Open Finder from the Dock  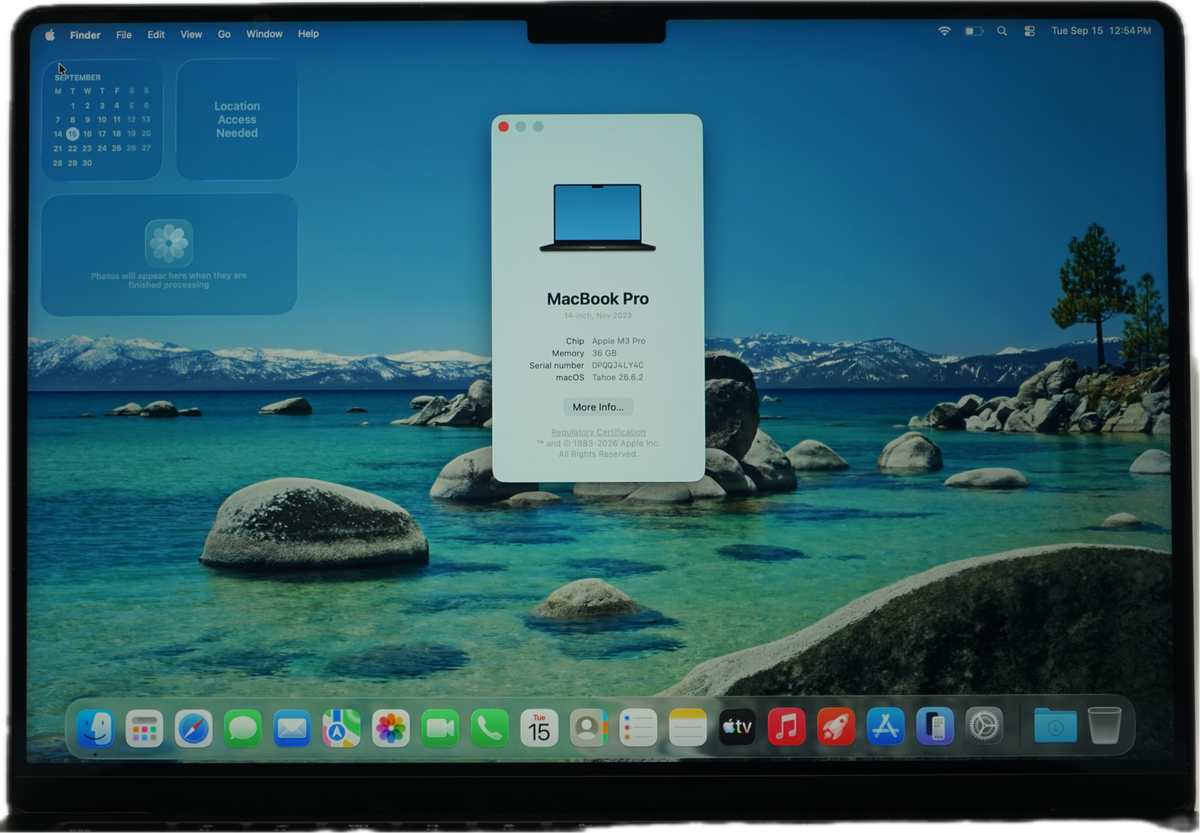[x=95, y=728]
